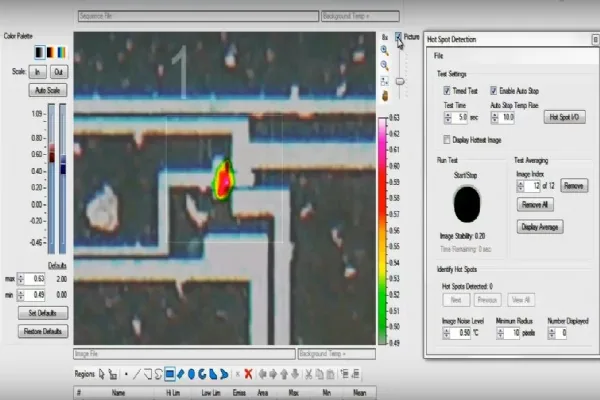Click the image zoom vertical slider handle
This screenshot has height=400, width=600.
[400, 82]
